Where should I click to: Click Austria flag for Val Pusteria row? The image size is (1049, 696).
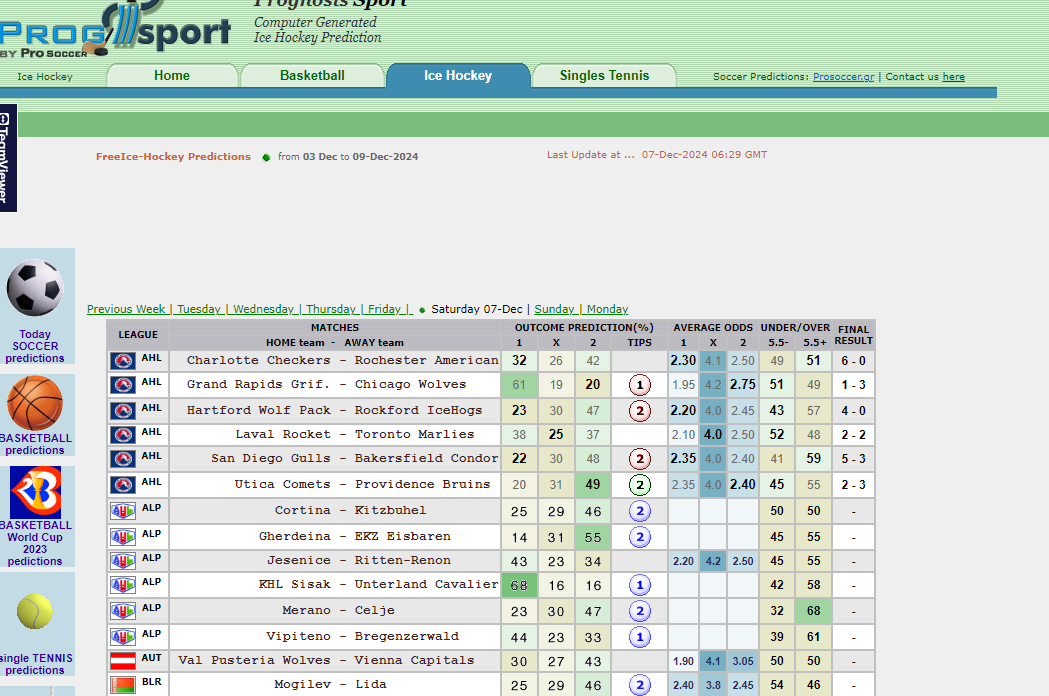click(x=123, y=661)
